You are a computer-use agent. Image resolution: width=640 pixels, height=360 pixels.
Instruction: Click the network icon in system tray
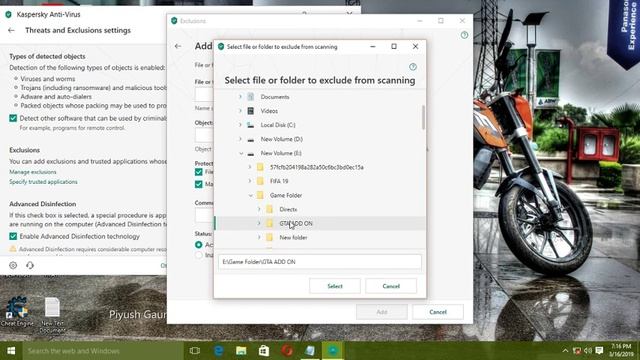click(x=577, y=351)
